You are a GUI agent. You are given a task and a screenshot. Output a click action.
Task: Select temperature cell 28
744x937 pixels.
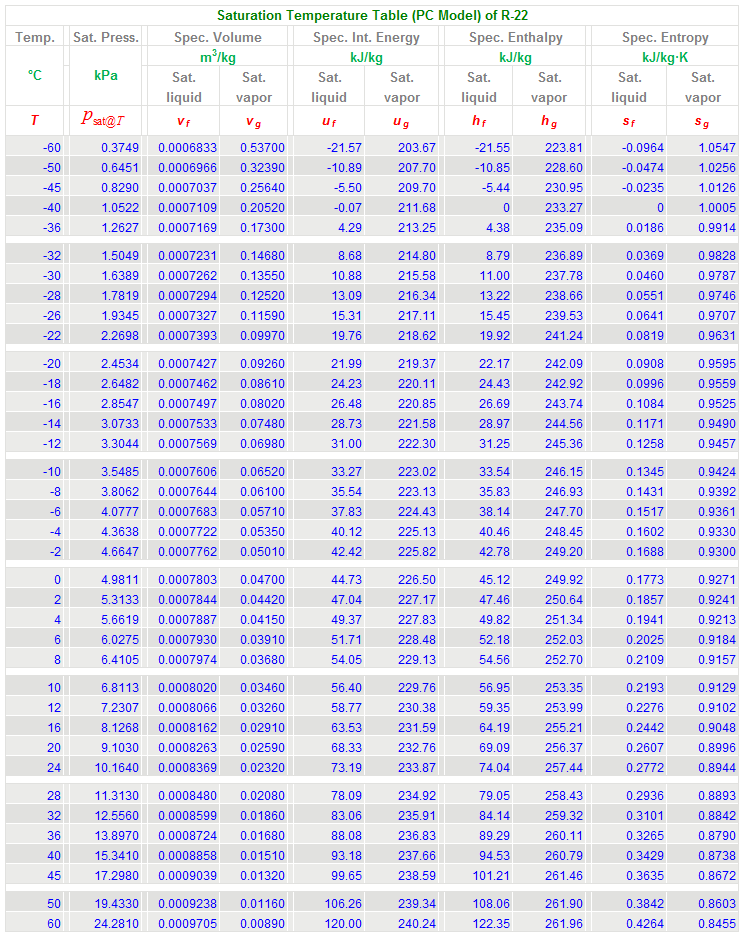(x=54, y=796)
